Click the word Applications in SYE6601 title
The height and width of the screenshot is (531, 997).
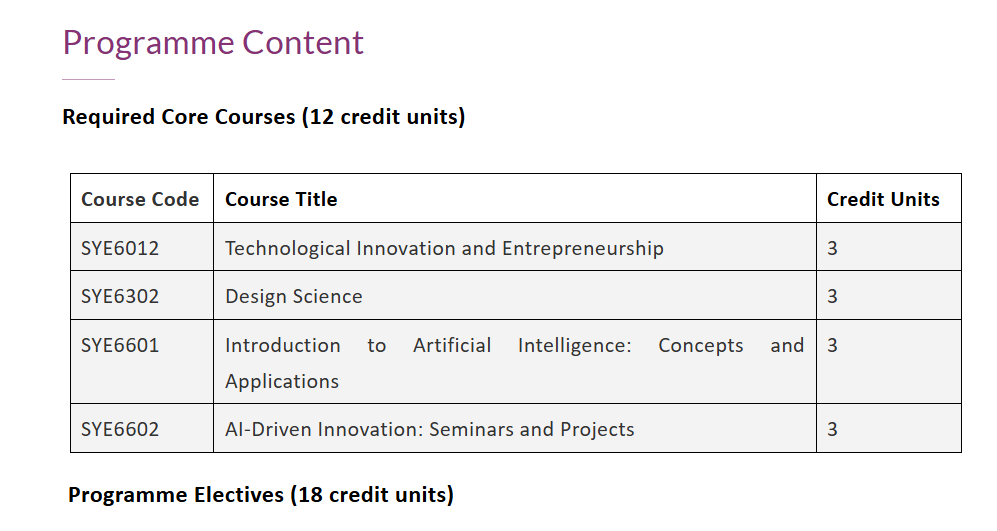point(282,382)
